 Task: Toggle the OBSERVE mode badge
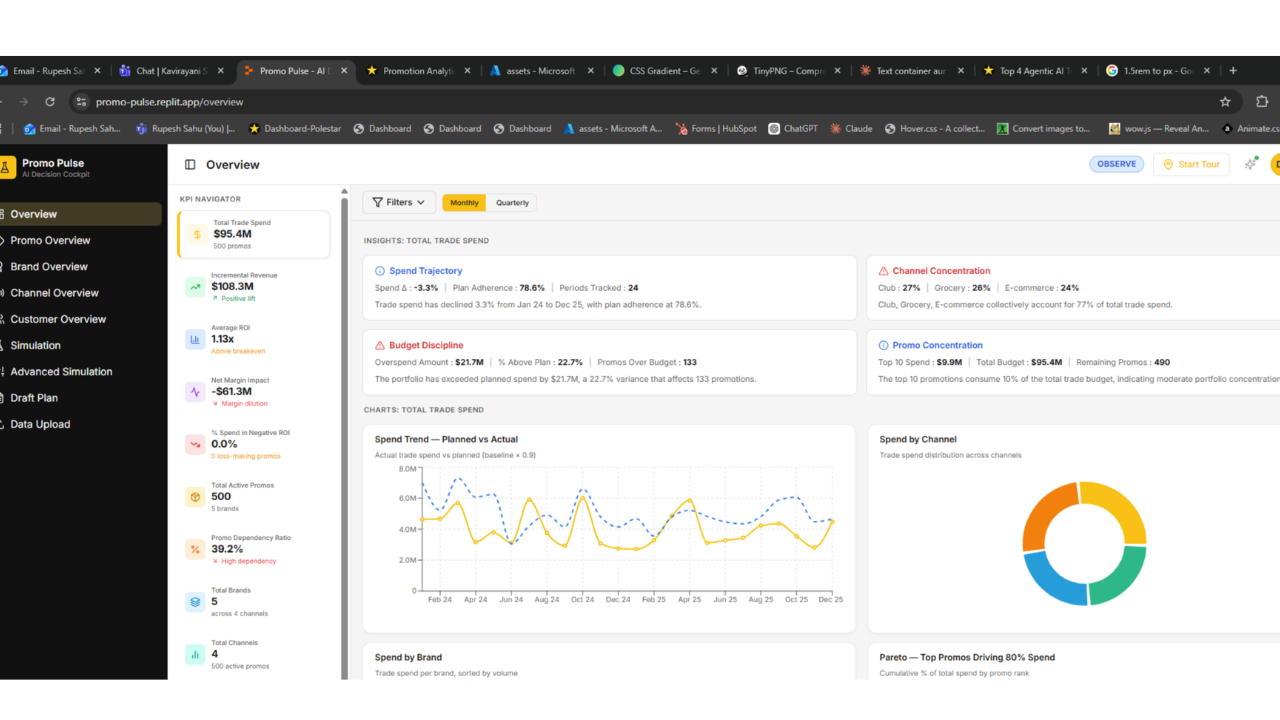pyautogui.click(x=1117, y=164)
